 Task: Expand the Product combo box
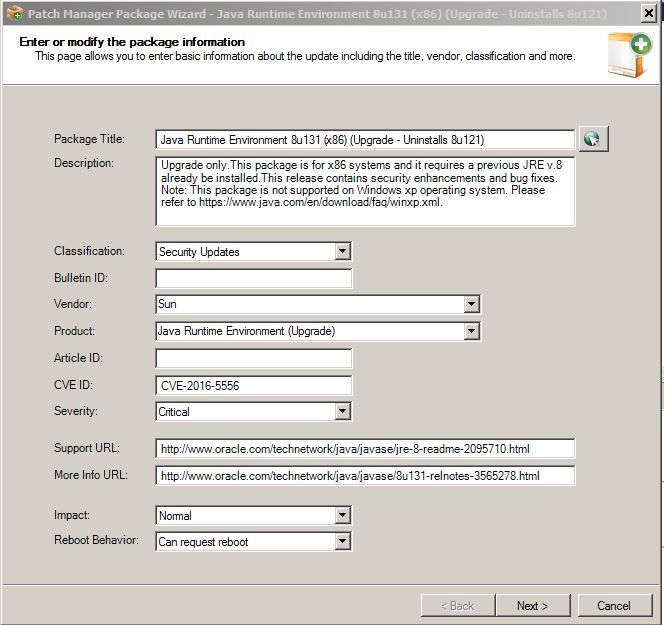point(471,331)
